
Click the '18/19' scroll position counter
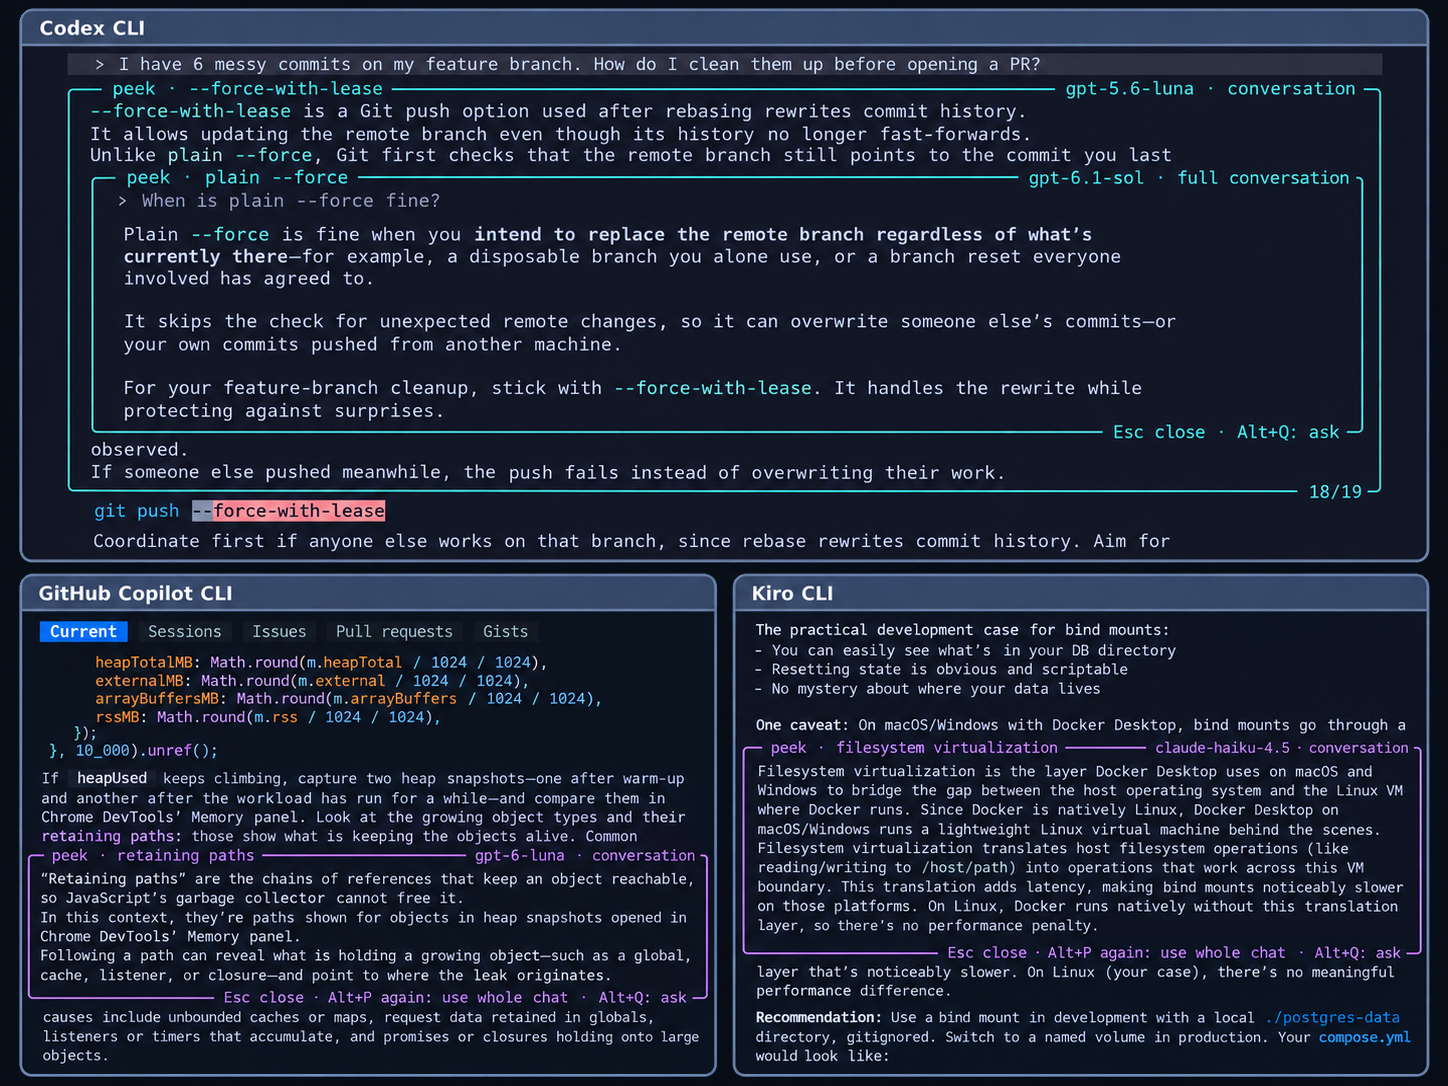(1335, 492)
